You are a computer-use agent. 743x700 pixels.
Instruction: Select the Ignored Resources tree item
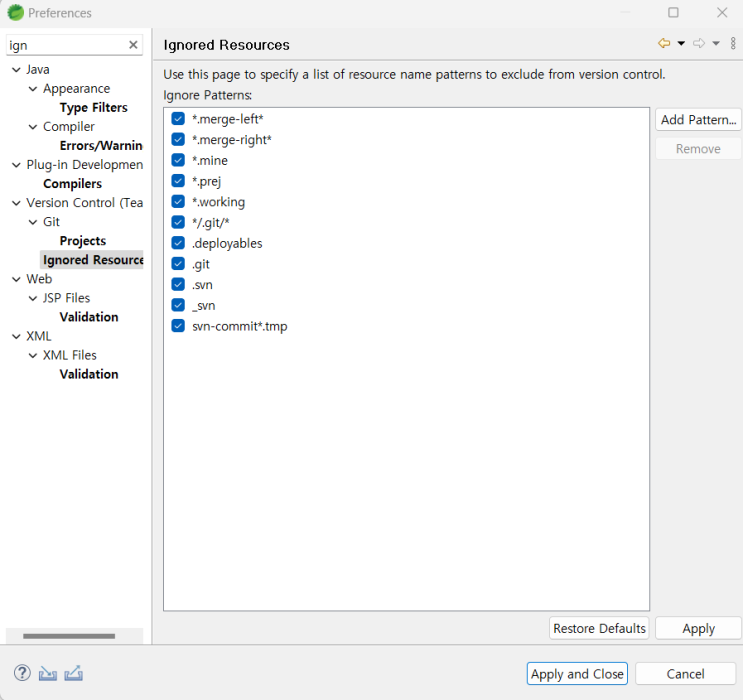91,260
